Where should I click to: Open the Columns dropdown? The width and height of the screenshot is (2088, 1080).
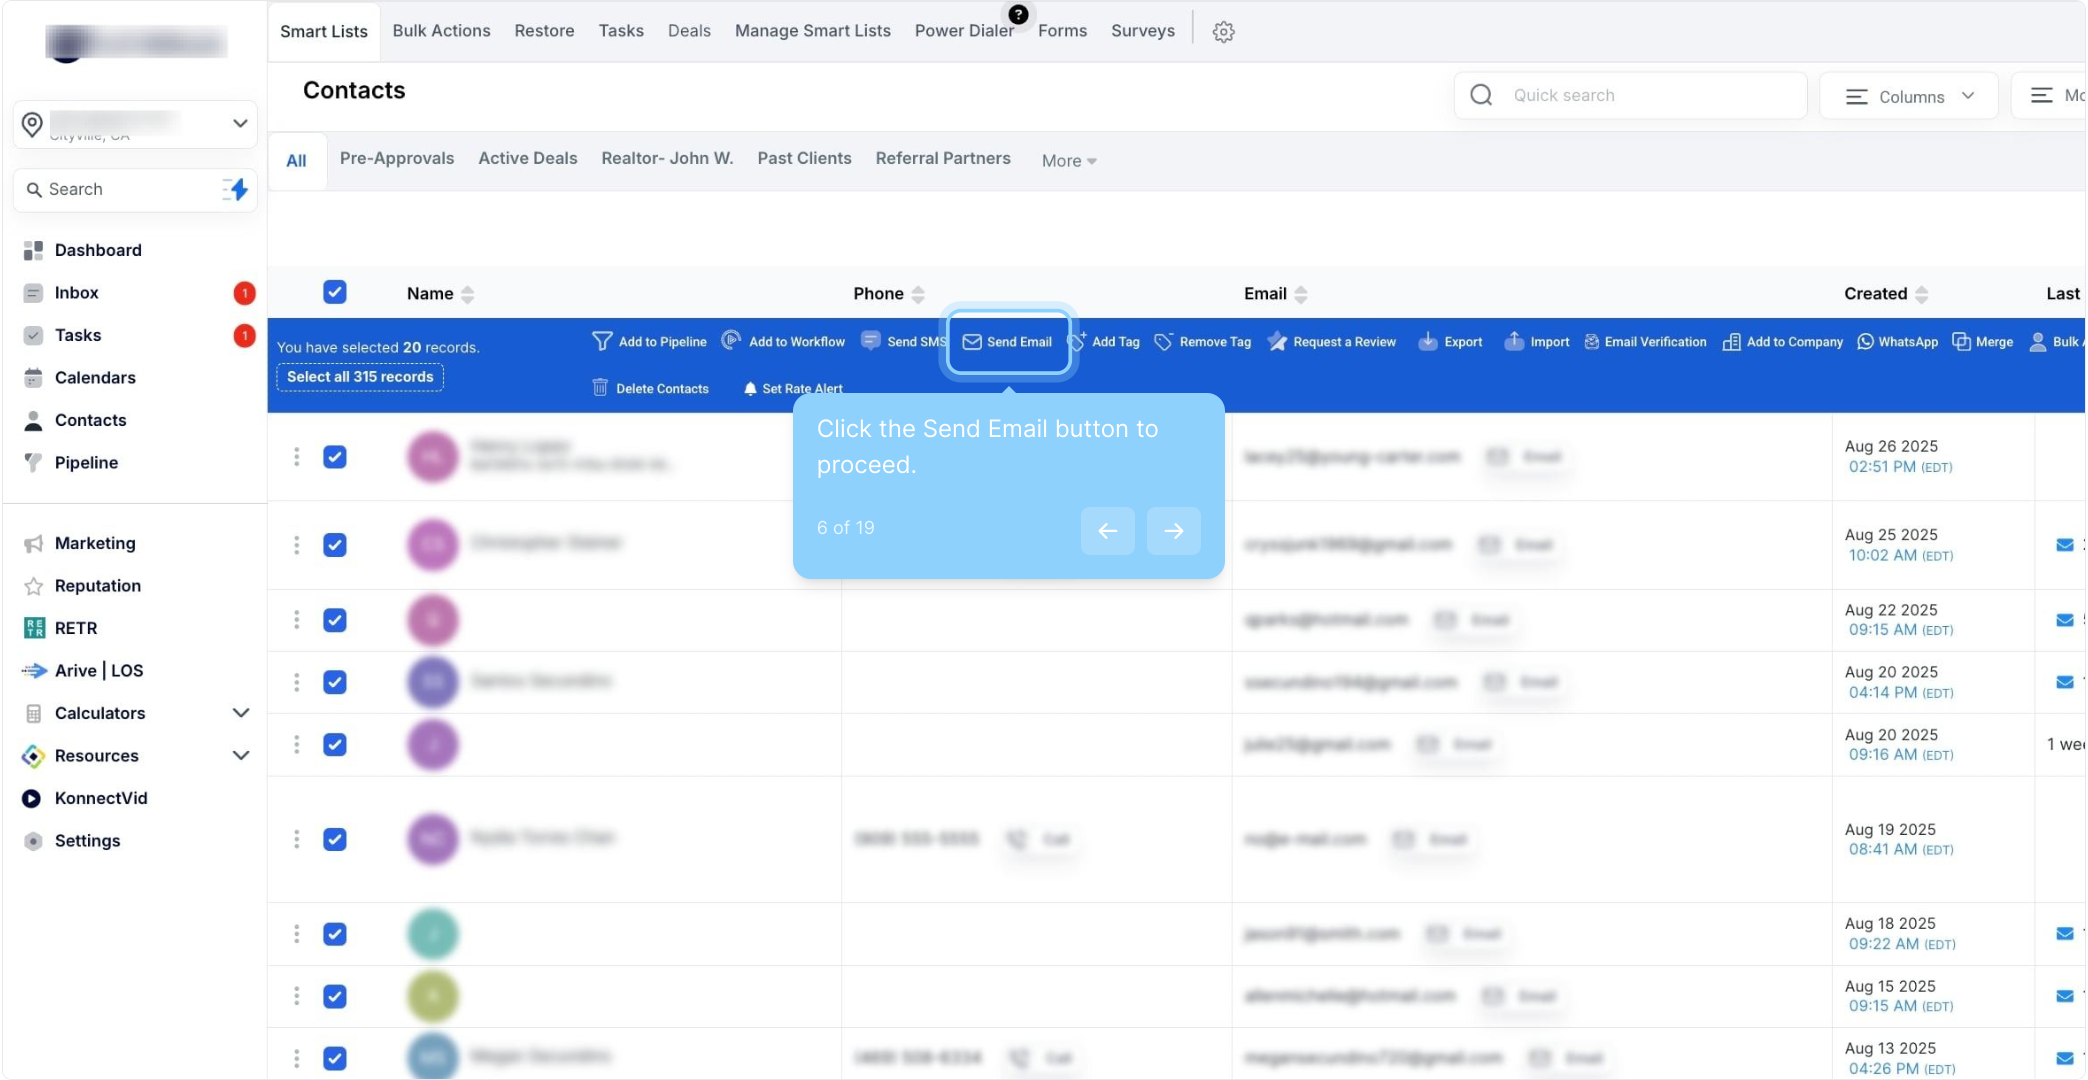1909,96
